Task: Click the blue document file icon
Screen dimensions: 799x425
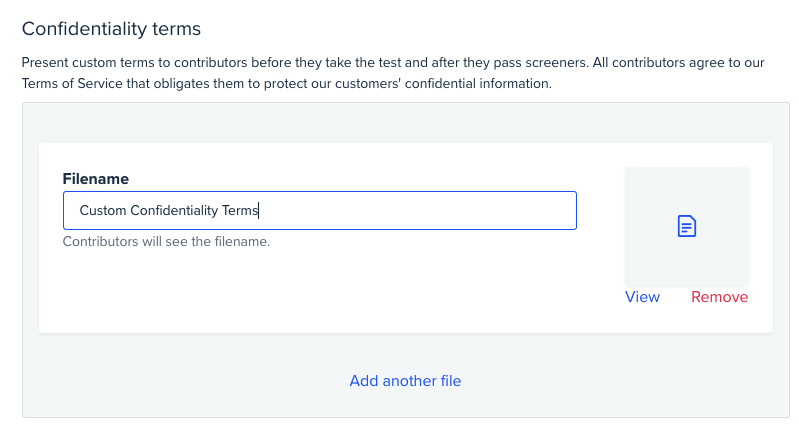Action: tap(686, 226)
